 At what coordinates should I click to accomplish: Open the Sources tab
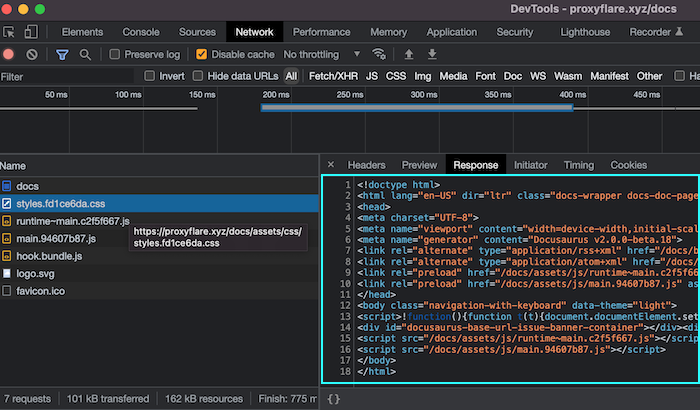197,32
